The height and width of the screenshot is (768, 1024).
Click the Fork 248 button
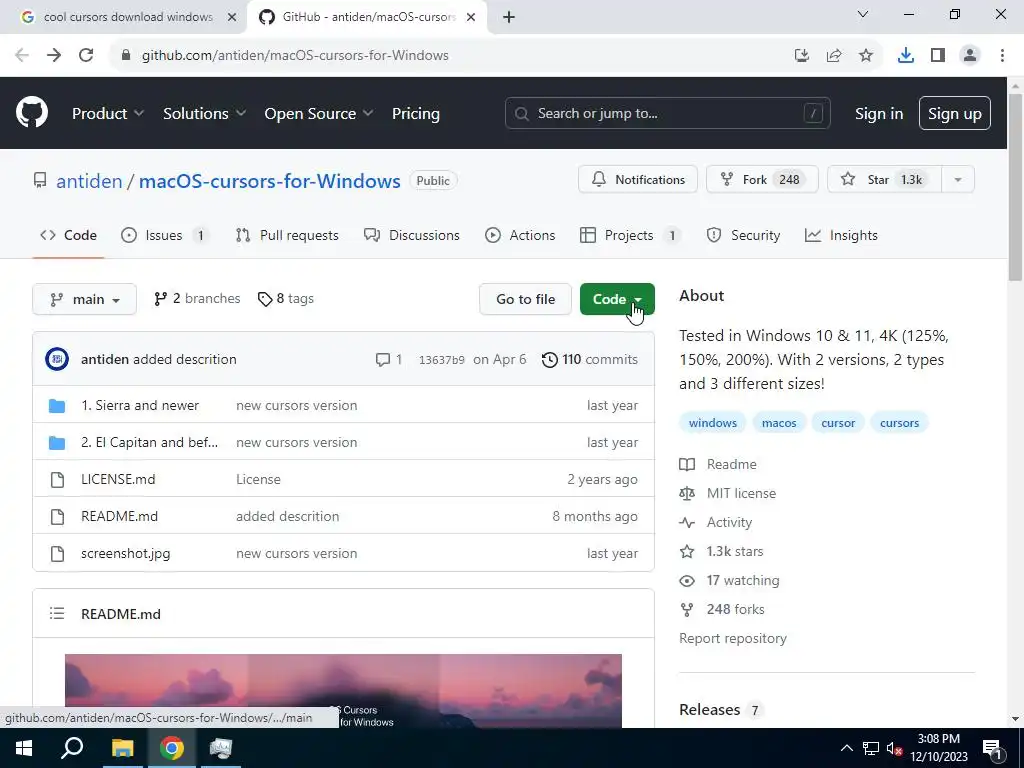(x=762, y=180)
